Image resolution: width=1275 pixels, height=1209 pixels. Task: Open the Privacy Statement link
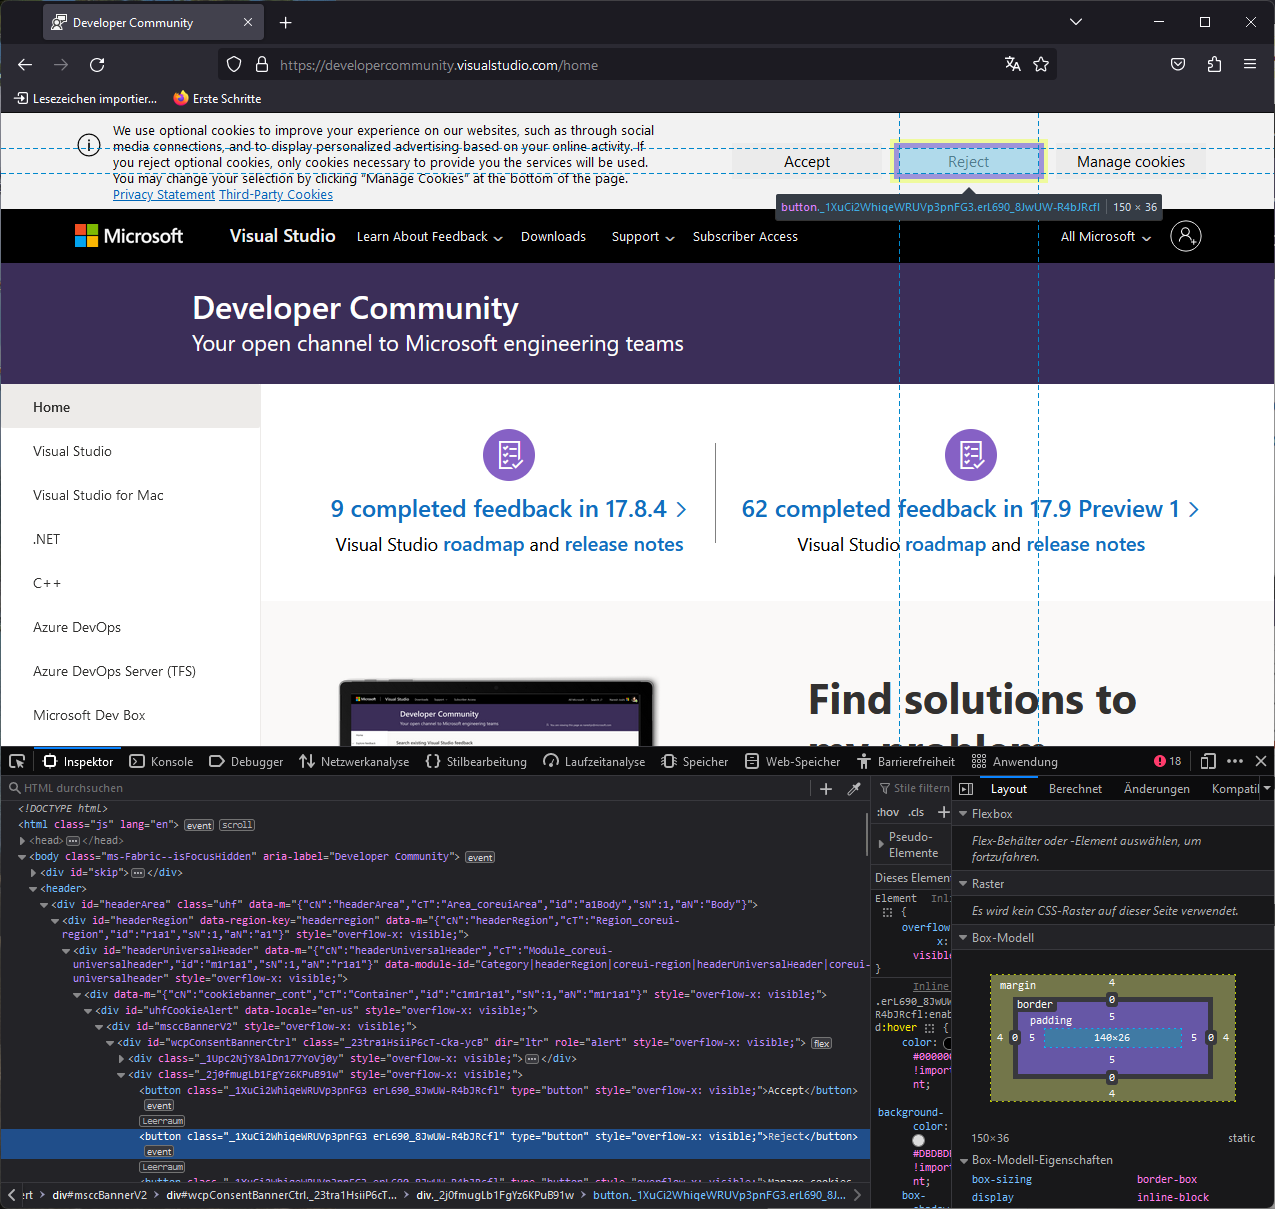click(x=163, y=194)
